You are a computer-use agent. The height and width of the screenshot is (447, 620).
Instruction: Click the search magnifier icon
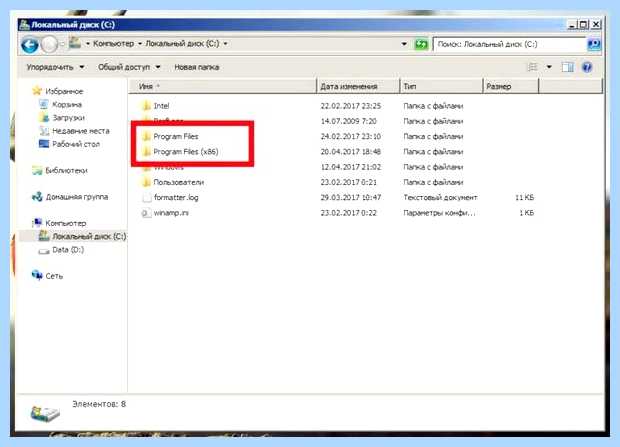[x=594, y=44]
